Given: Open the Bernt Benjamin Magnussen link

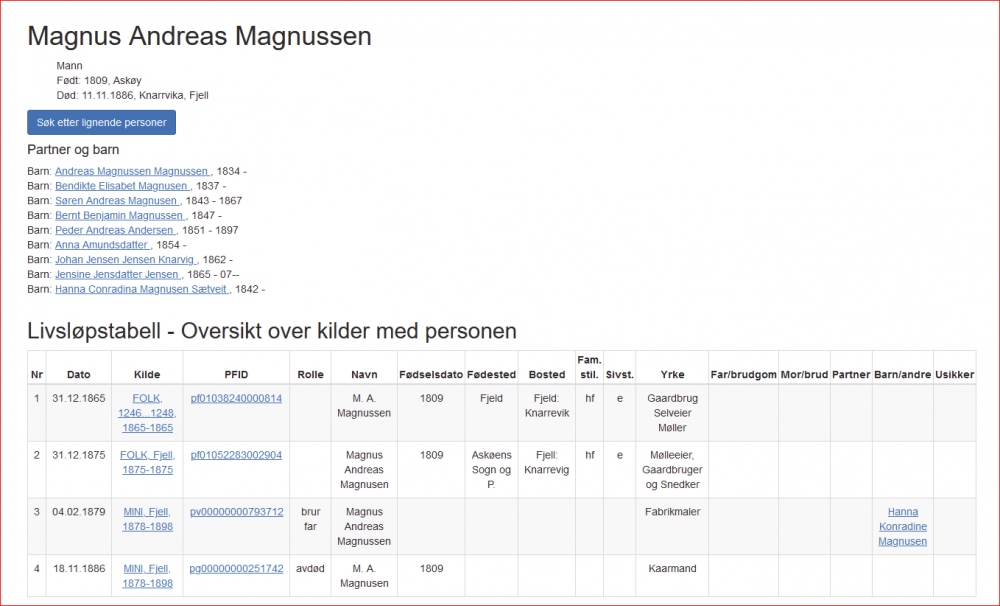Looking at the screenshot, I should (120, 215).
